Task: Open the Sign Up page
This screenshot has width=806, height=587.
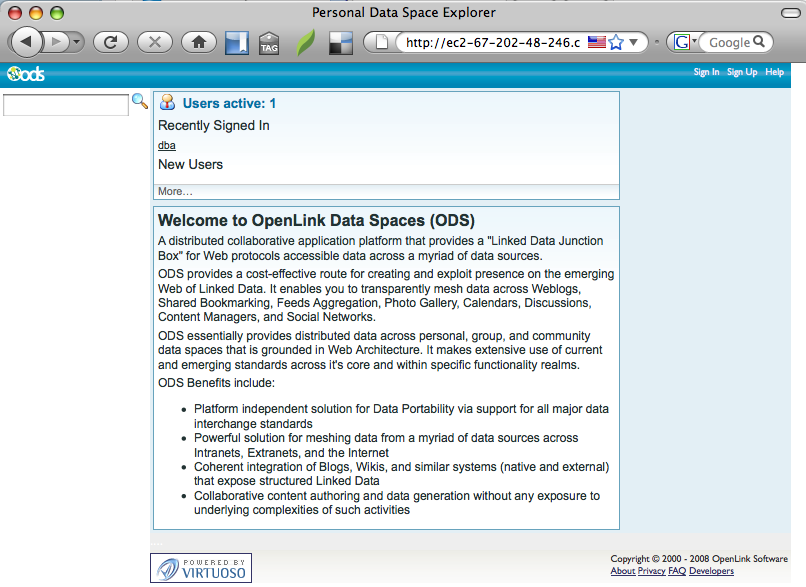Action: click(x=741, y=72)
